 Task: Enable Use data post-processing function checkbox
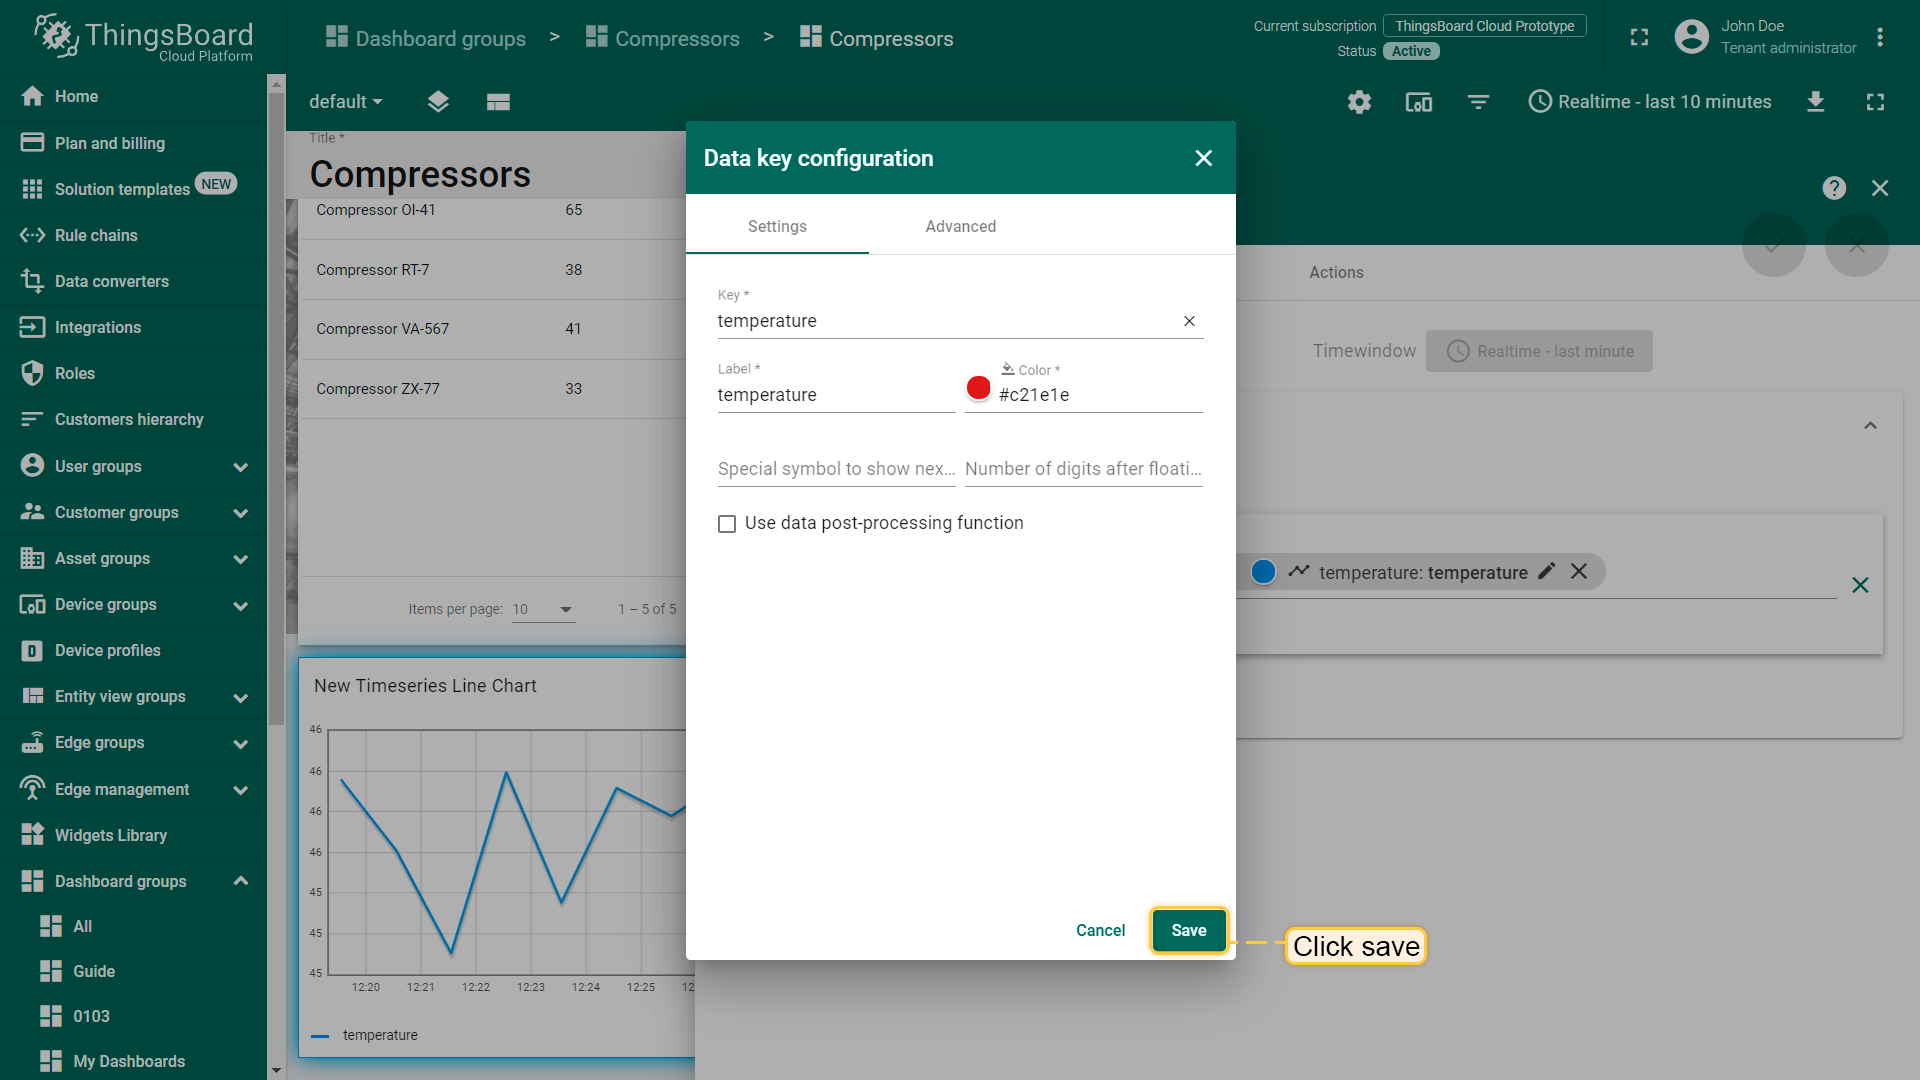[x=727, y=524]
